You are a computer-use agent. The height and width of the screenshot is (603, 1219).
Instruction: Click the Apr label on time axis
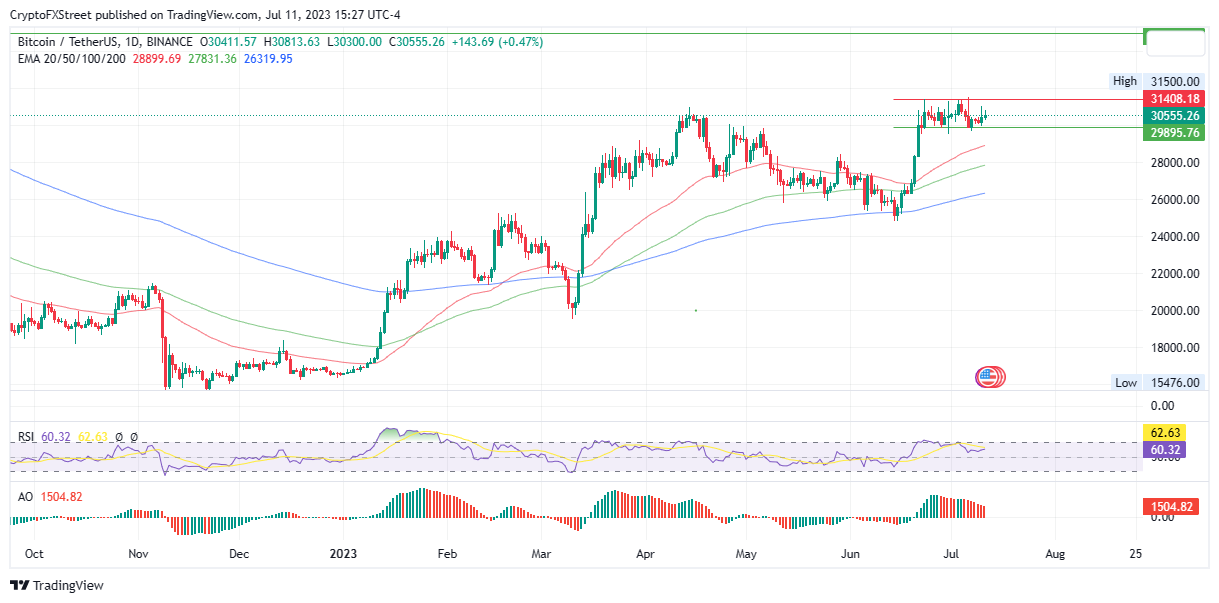point(646,553)
